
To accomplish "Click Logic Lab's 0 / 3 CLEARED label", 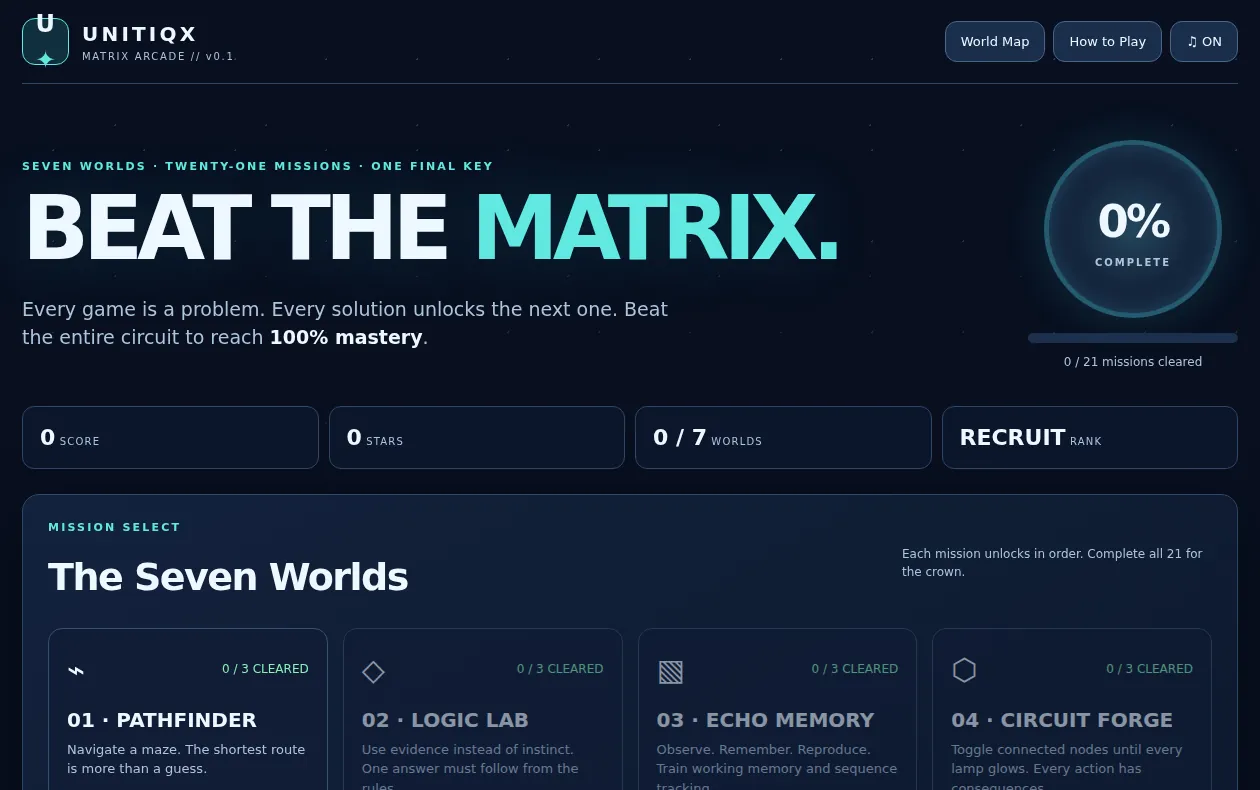I will [560, 669].
